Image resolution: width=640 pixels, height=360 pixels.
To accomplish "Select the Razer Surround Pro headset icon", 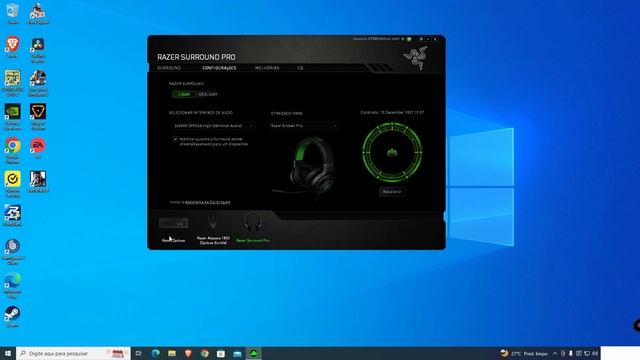I will click(x=253, y=223).
